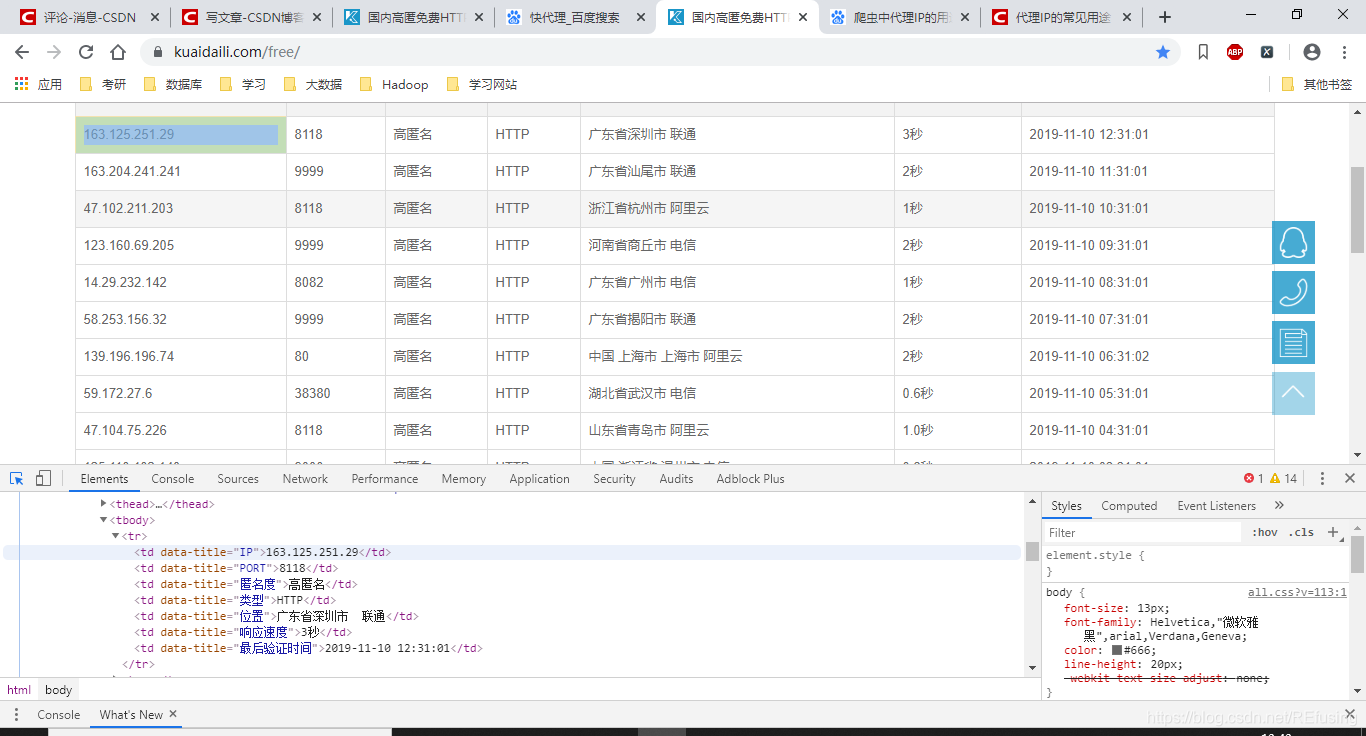Open the 学习网站 bookmark folder
Viewport: 1366px width, 736px height.
482,85
